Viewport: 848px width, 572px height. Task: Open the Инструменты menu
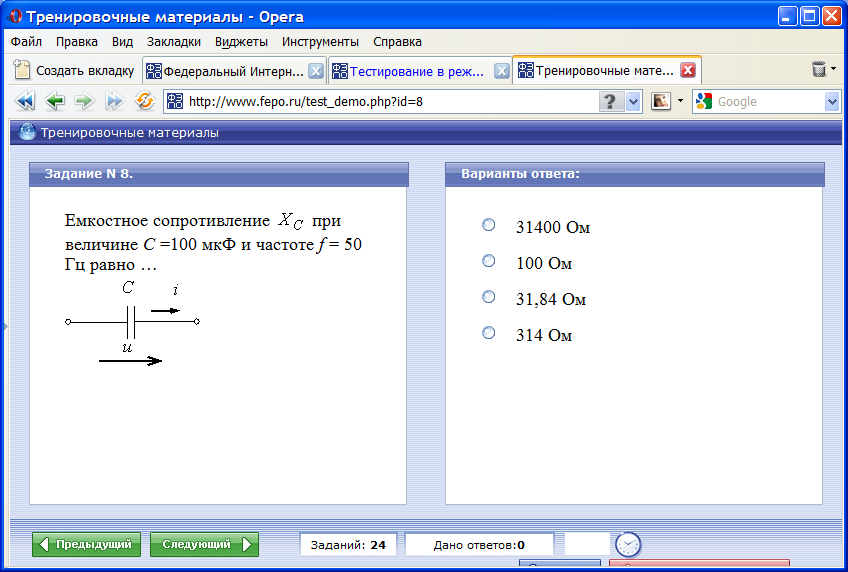tap(320, 42)
